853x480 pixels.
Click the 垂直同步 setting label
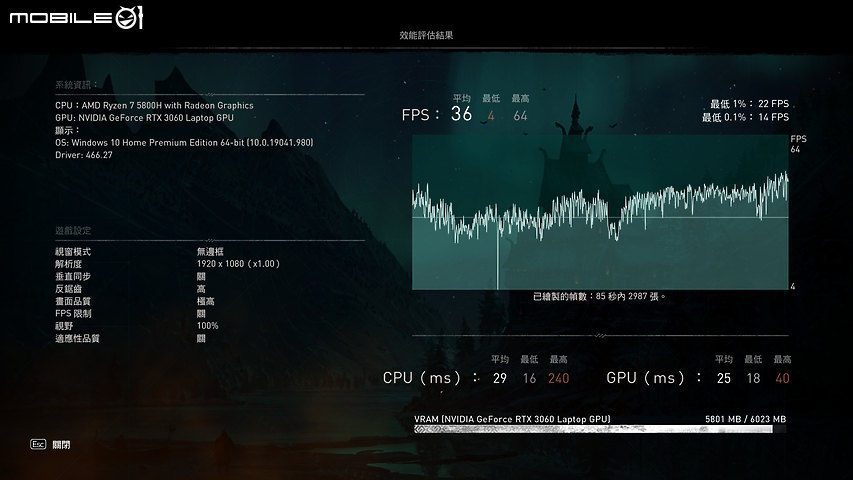point(73,276)
